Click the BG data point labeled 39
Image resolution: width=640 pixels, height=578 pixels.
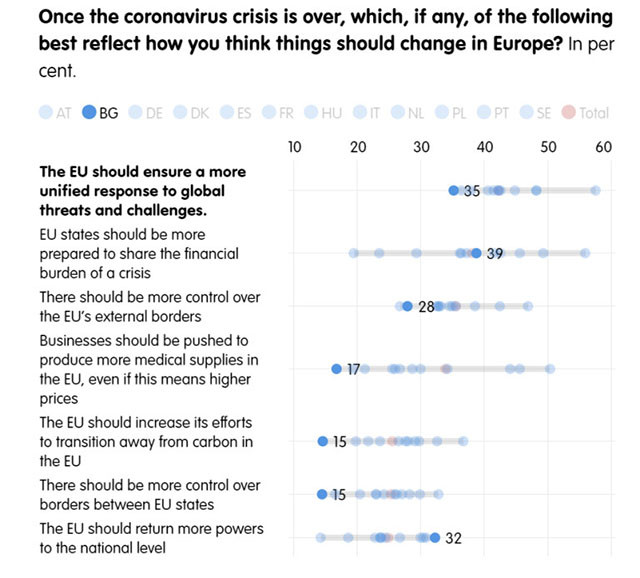[476, 253]
